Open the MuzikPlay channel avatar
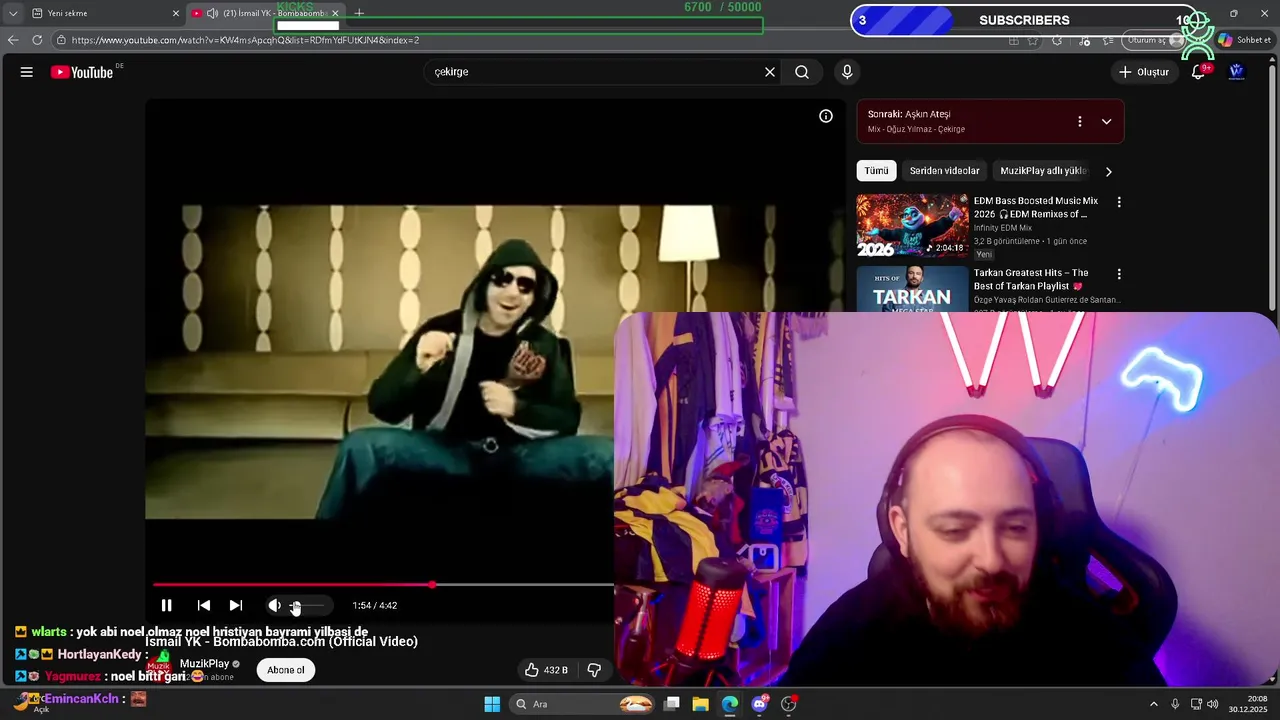The image size is (1280, 720). coord(160,666)
